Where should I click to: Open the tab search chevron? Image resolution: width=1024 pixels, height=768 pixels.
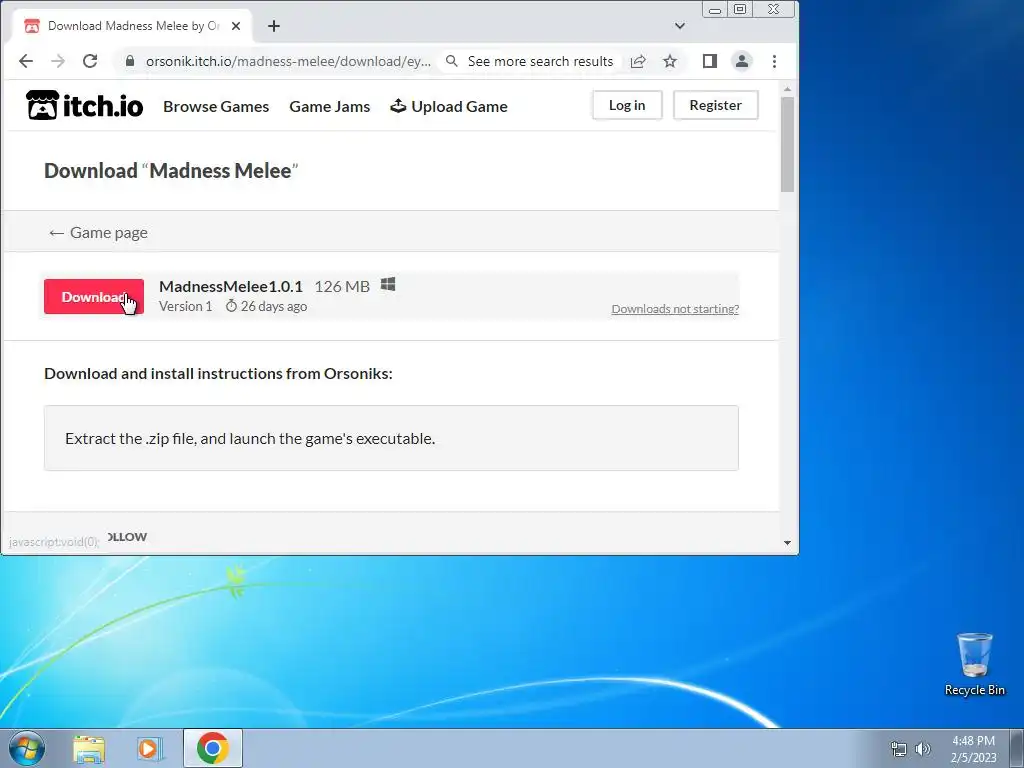point(680,26)
